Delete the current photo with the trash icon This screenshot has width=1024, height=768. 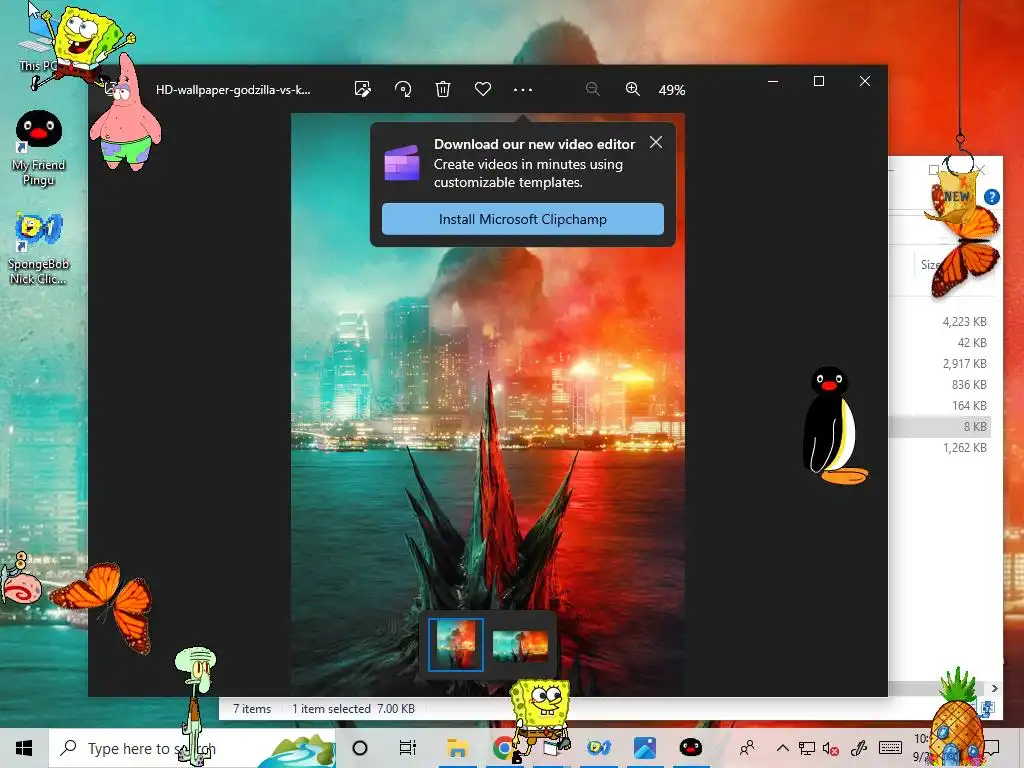pos(443,89)
